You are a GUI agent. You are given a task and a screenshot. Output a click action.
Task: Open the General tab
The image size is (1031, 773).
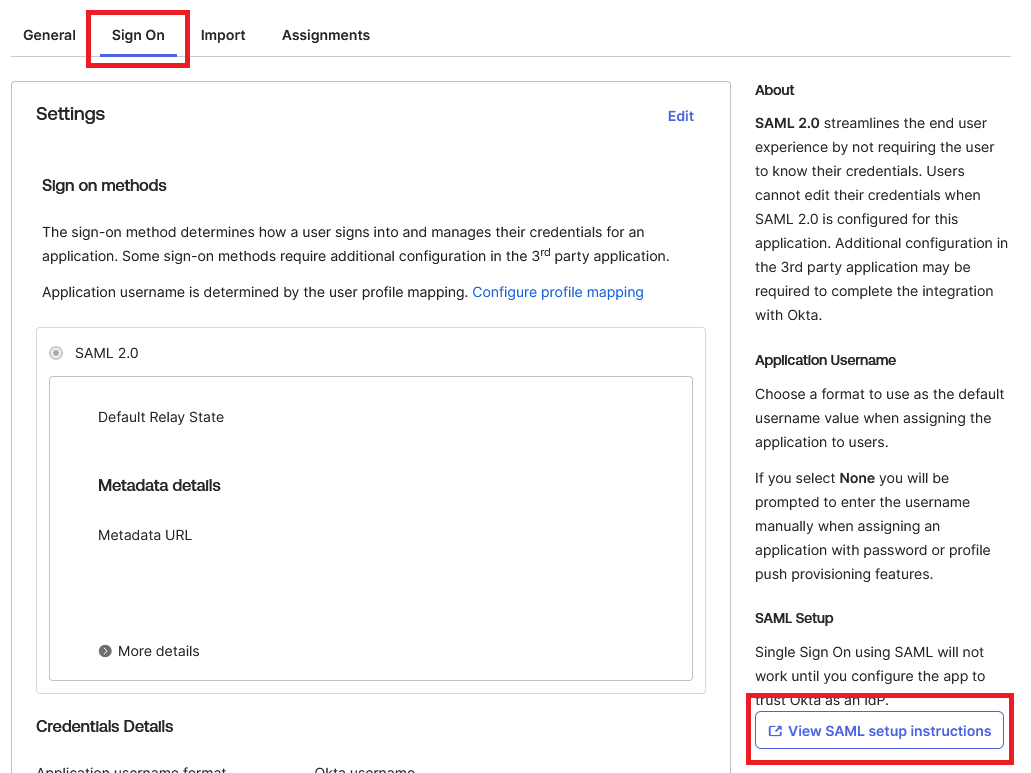[x=49, y=35]
